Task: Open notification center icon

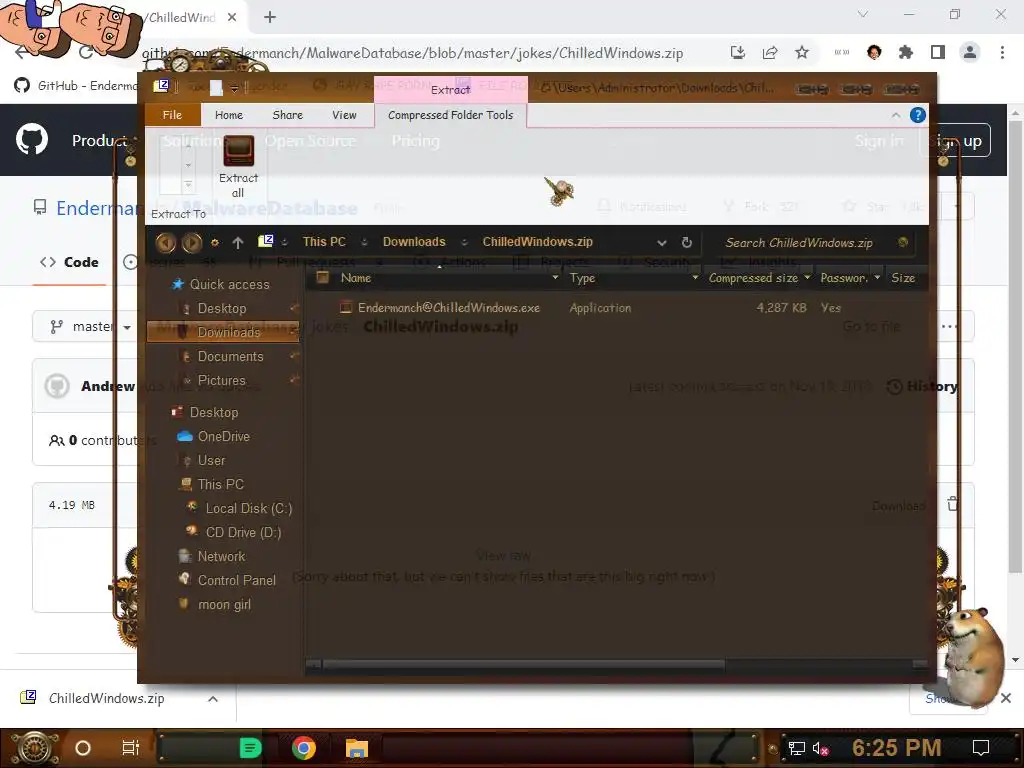Action: (x=980, y=748)
